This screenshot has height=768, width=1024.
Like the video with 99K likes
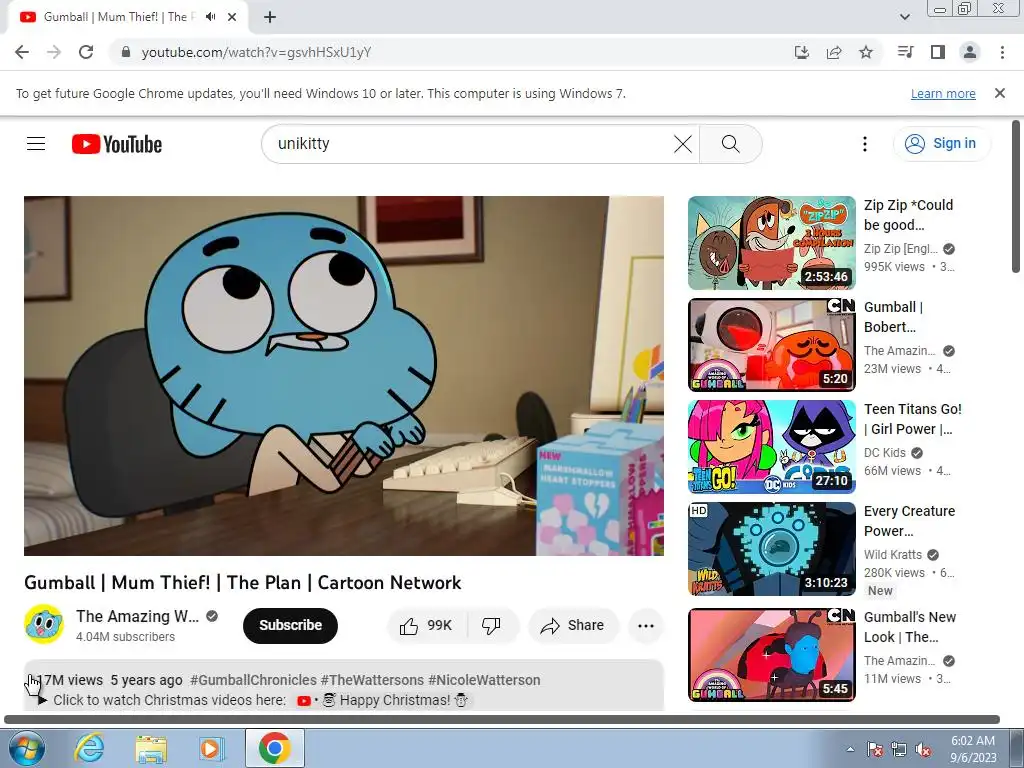(426, 626)
